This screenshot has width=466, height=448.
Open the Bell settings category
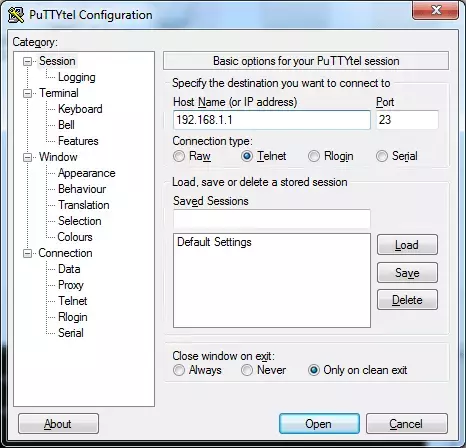point(66,125)
